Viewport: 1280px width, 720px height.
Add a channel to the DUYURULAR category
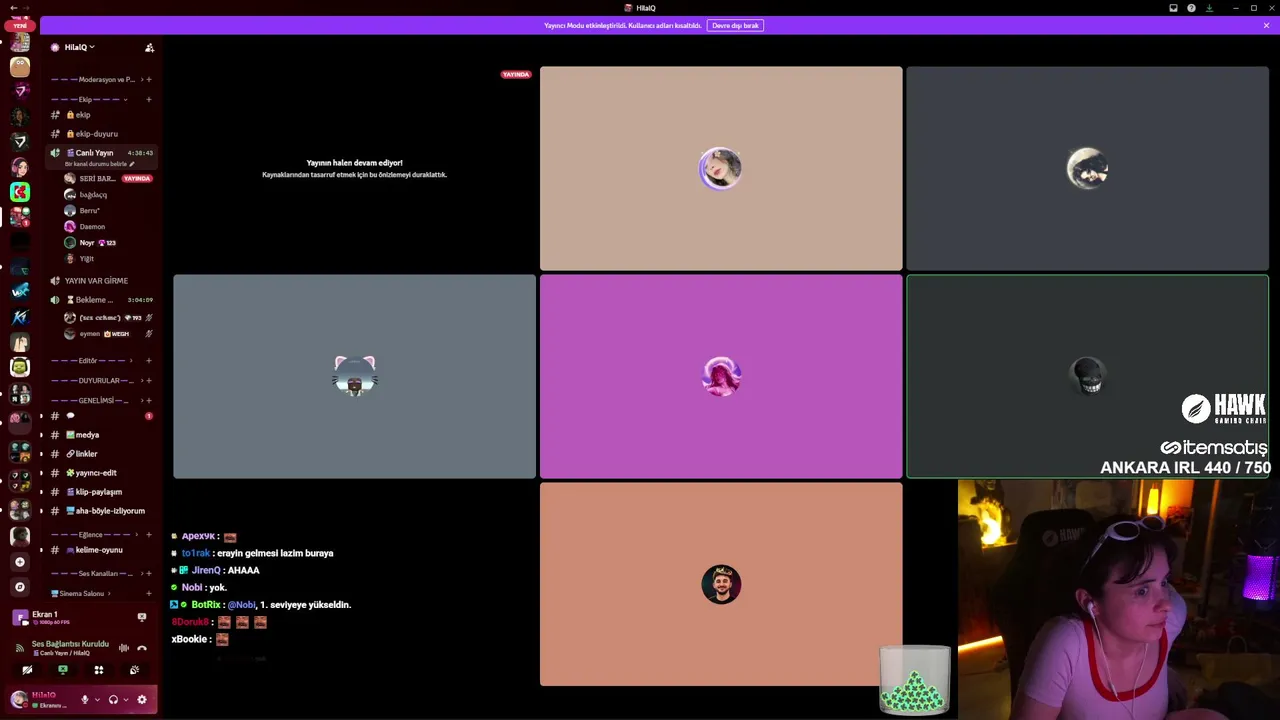pos(149,380)
